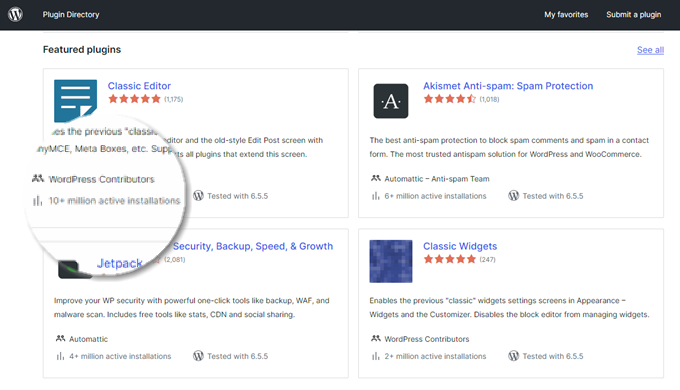This screenshot has height=390, width=680.
Task: Go to My favorites
Action: [566, 15]
